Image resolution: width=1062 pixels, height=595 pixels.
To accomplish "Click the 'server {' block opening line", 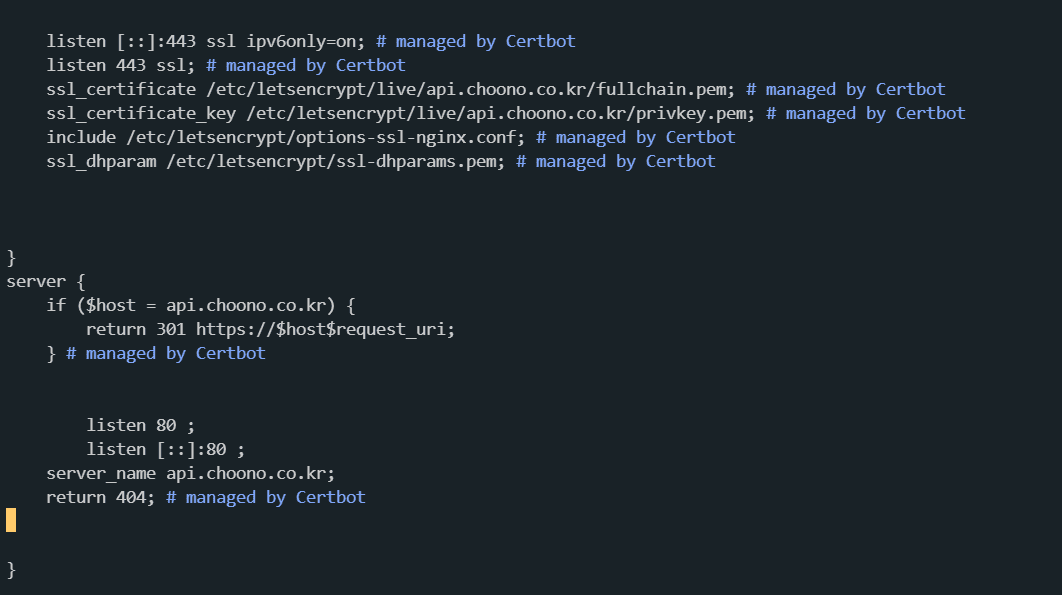I will point(46,281).
